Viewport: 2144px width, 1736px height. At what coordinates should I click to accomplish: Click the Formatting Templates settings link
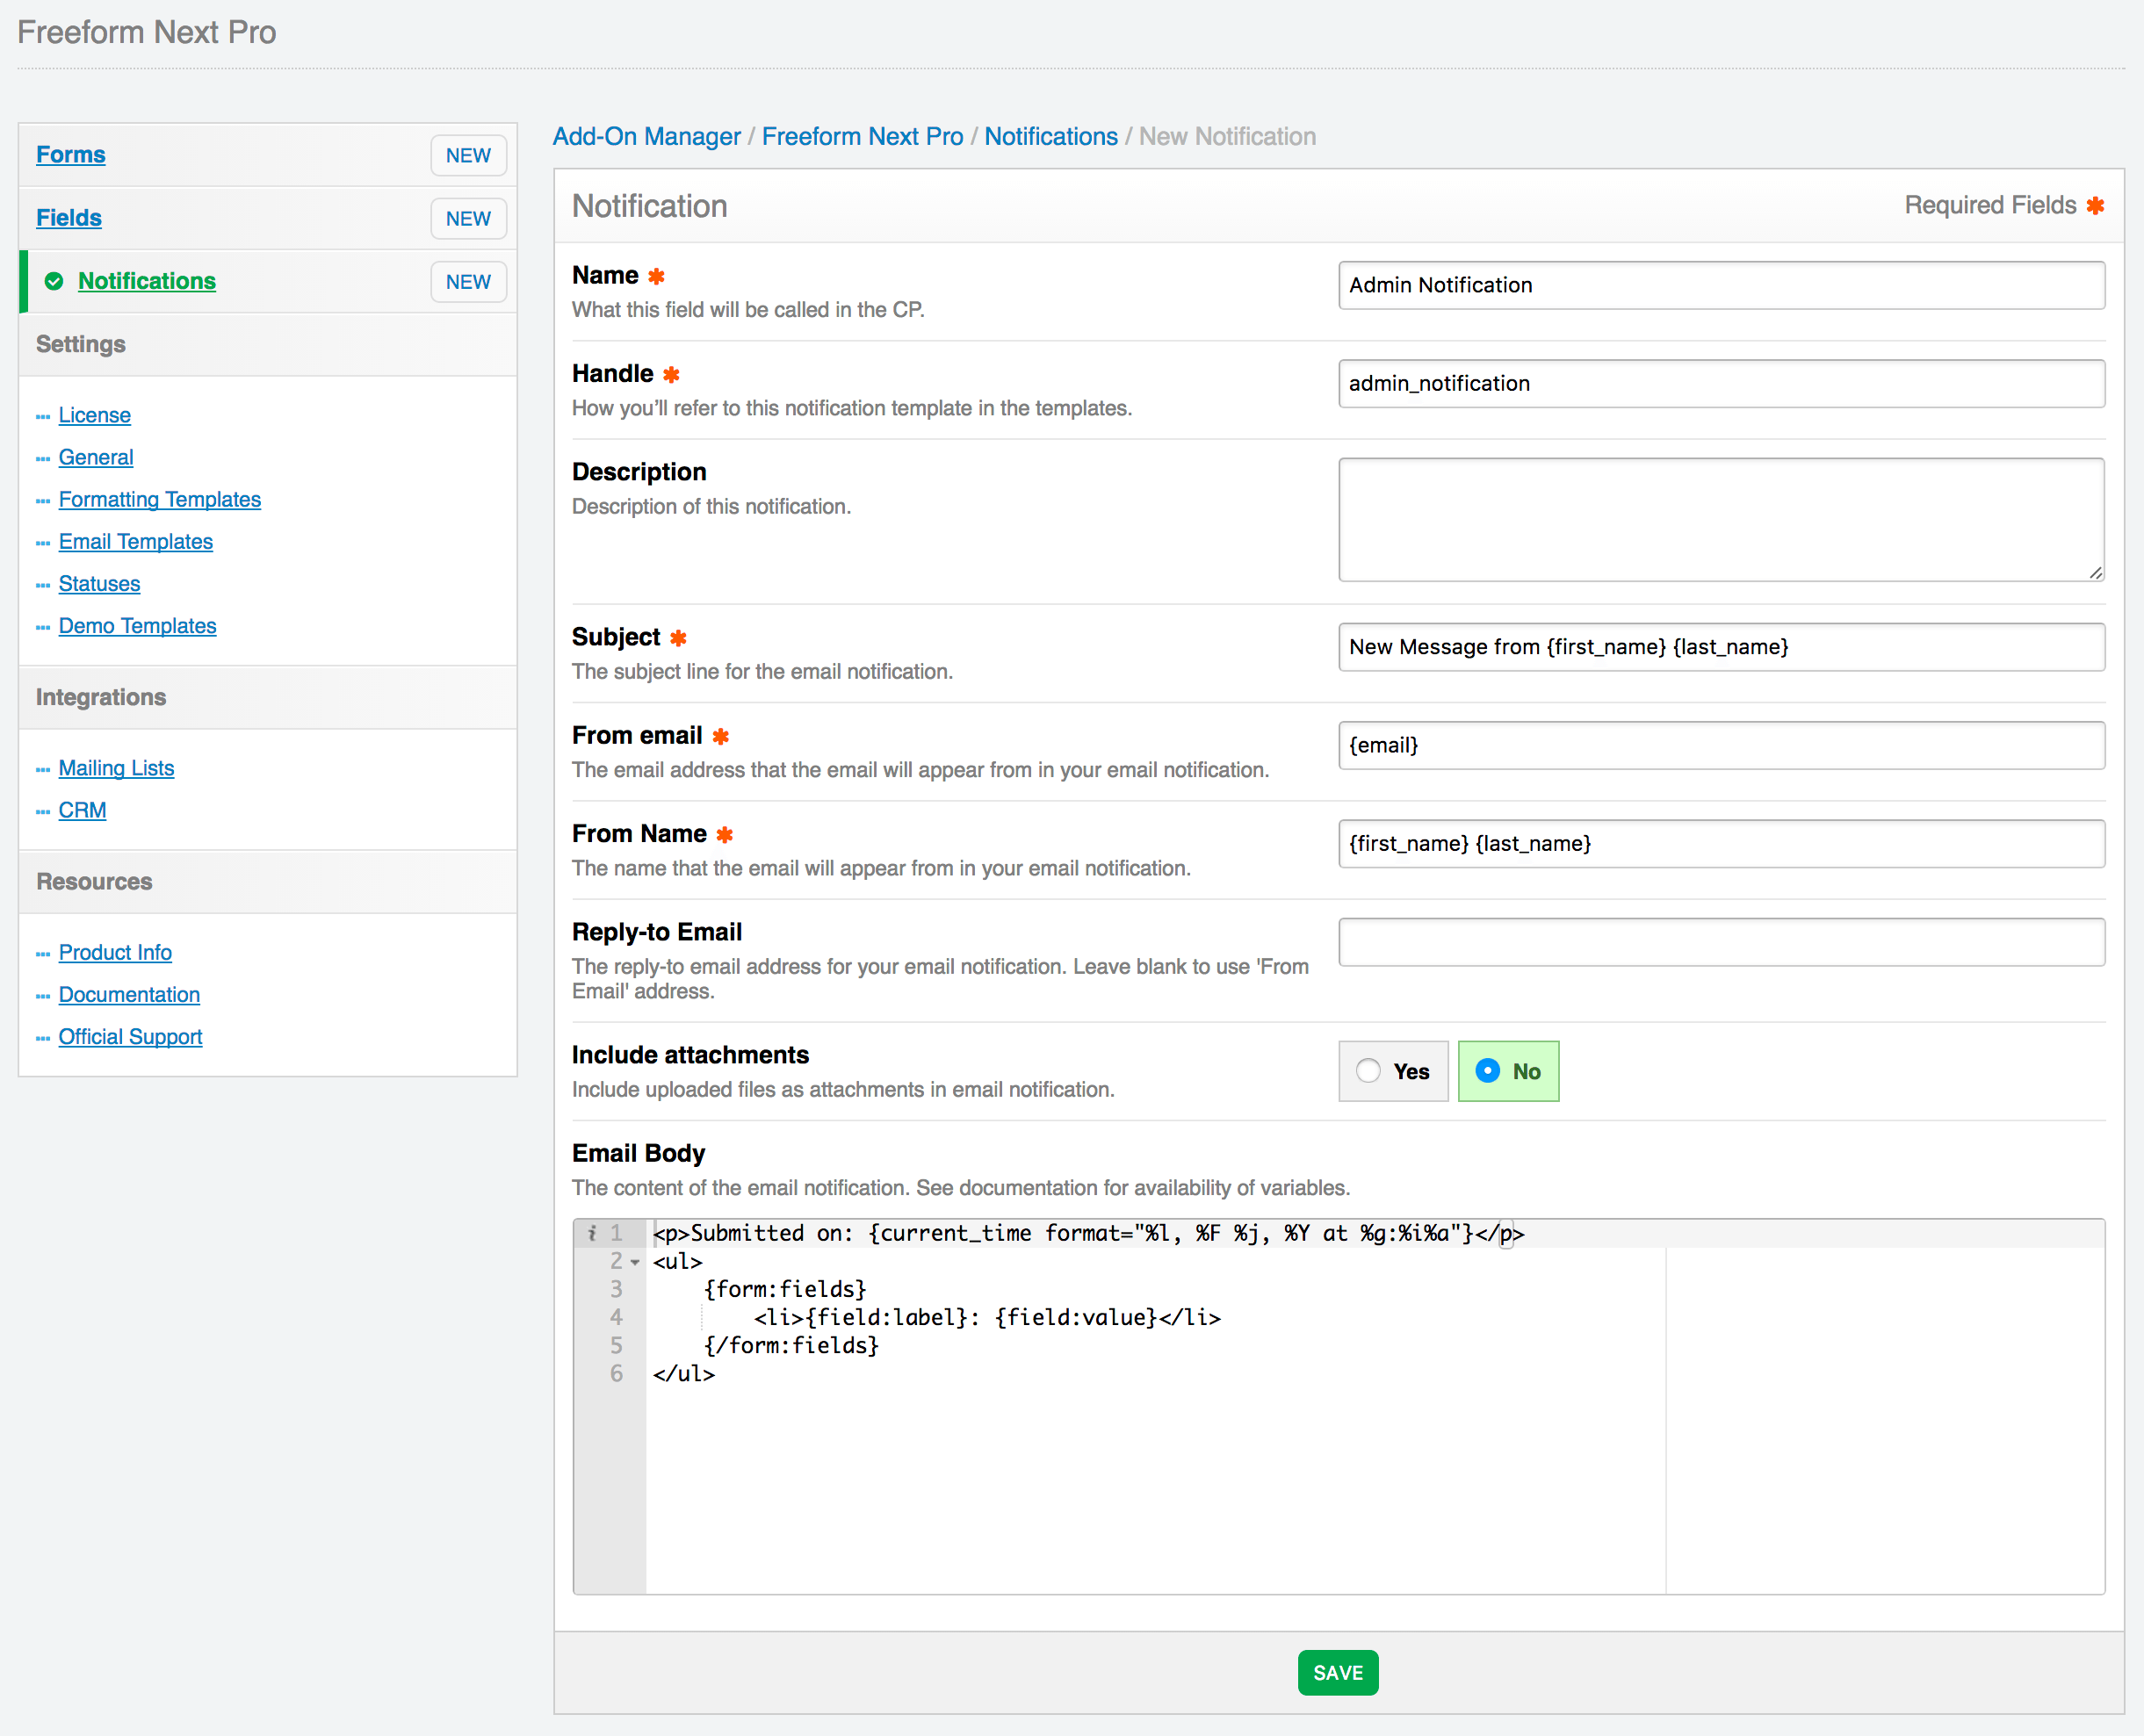(160, 496)
